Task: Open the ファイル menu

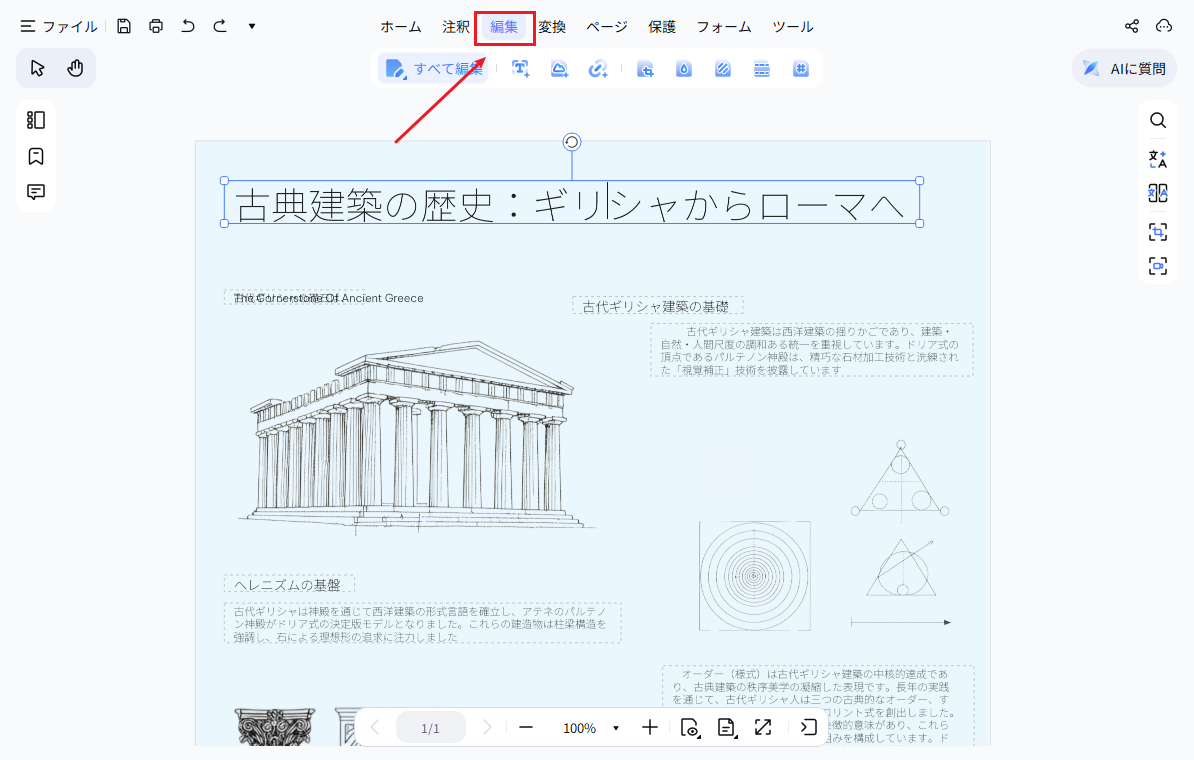Action: click(59, 27)
